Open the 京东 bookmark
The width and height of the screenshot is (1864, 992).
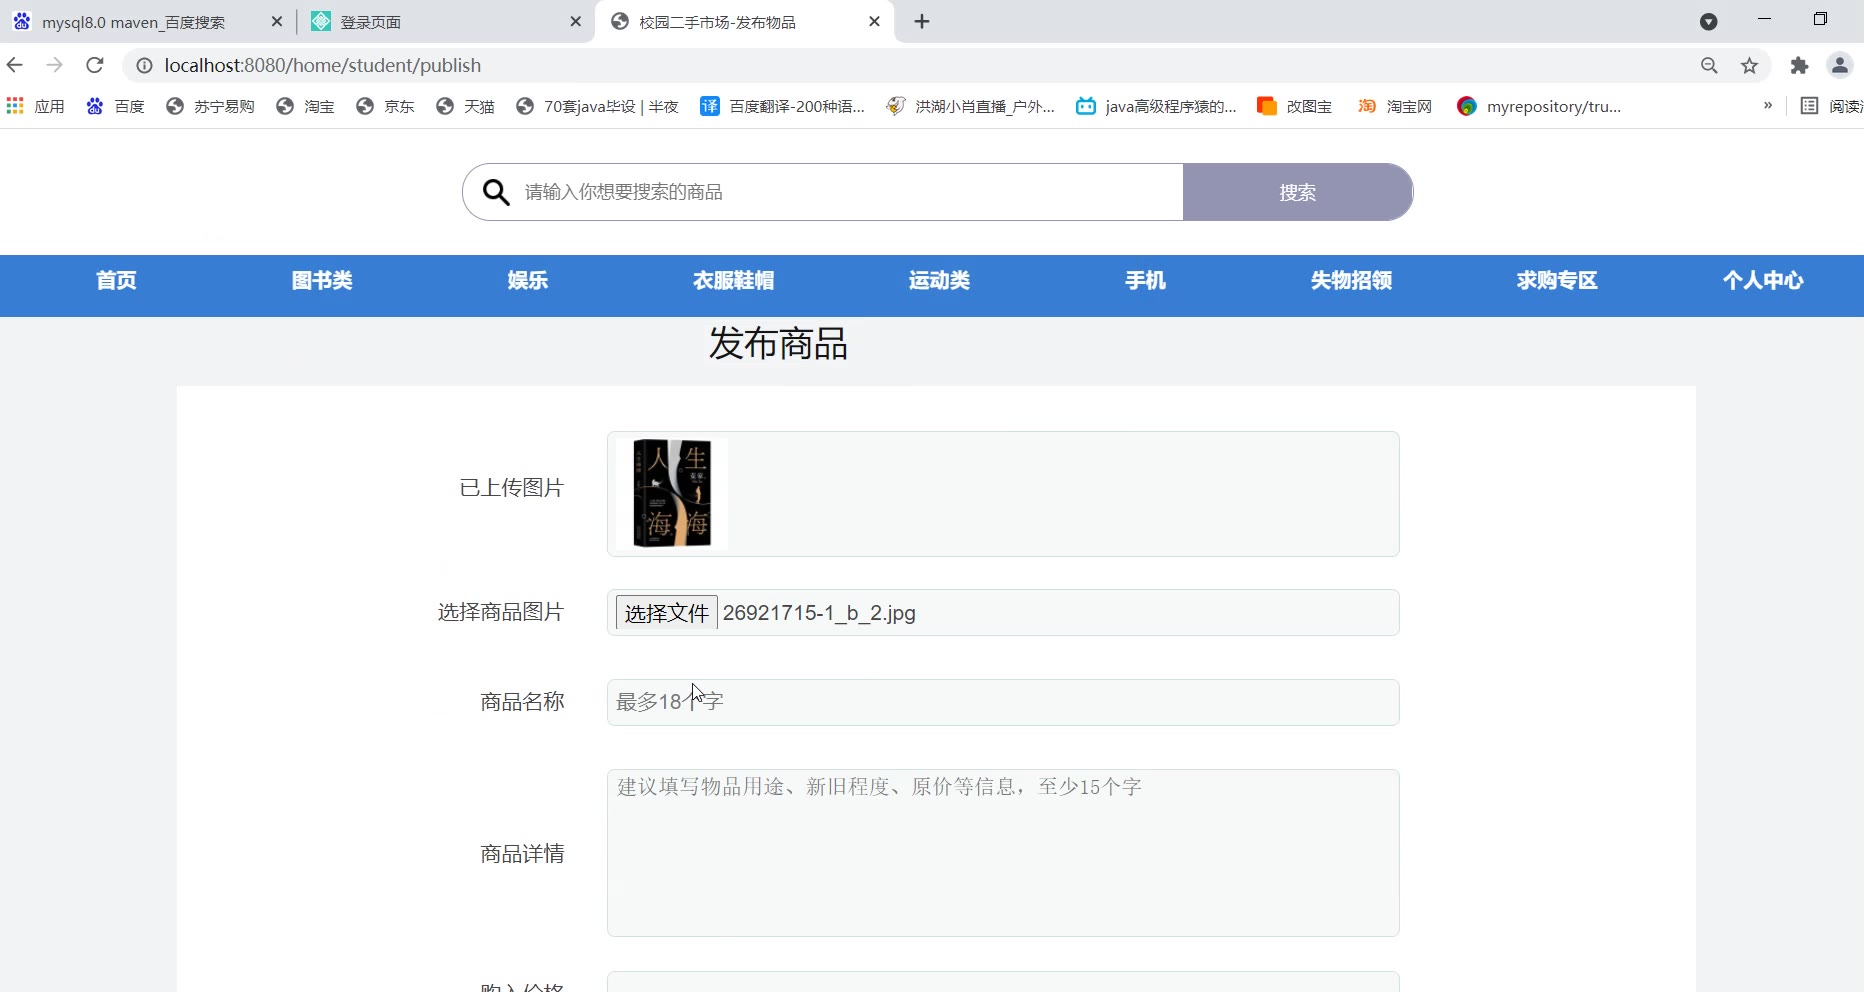[385, 106]
